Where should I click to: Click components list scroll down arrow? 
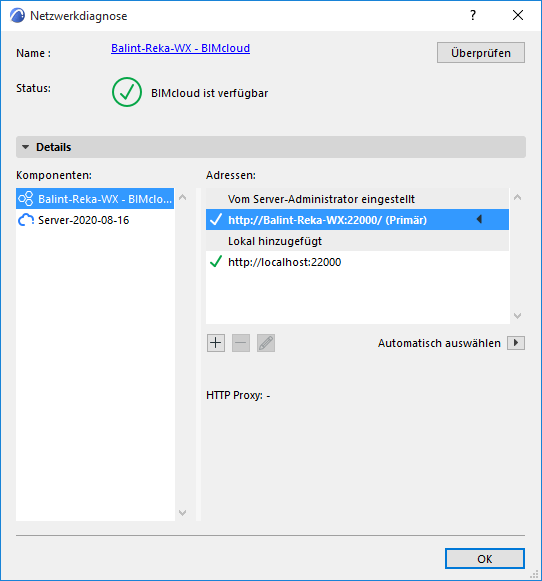click(x=182, y=513)
